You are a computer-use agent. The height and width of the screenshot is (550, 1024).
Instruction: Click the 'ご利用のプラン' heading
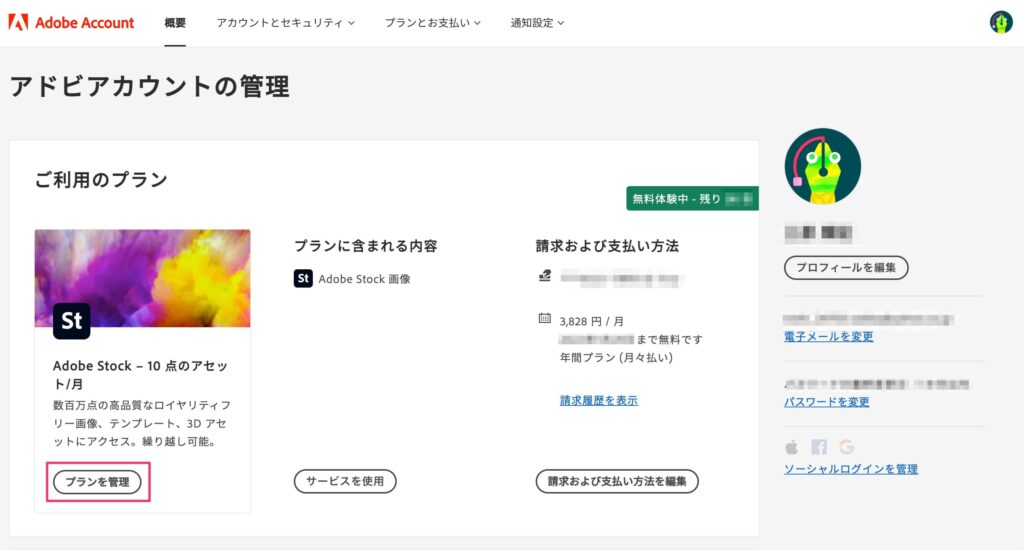tap(101, 180)
